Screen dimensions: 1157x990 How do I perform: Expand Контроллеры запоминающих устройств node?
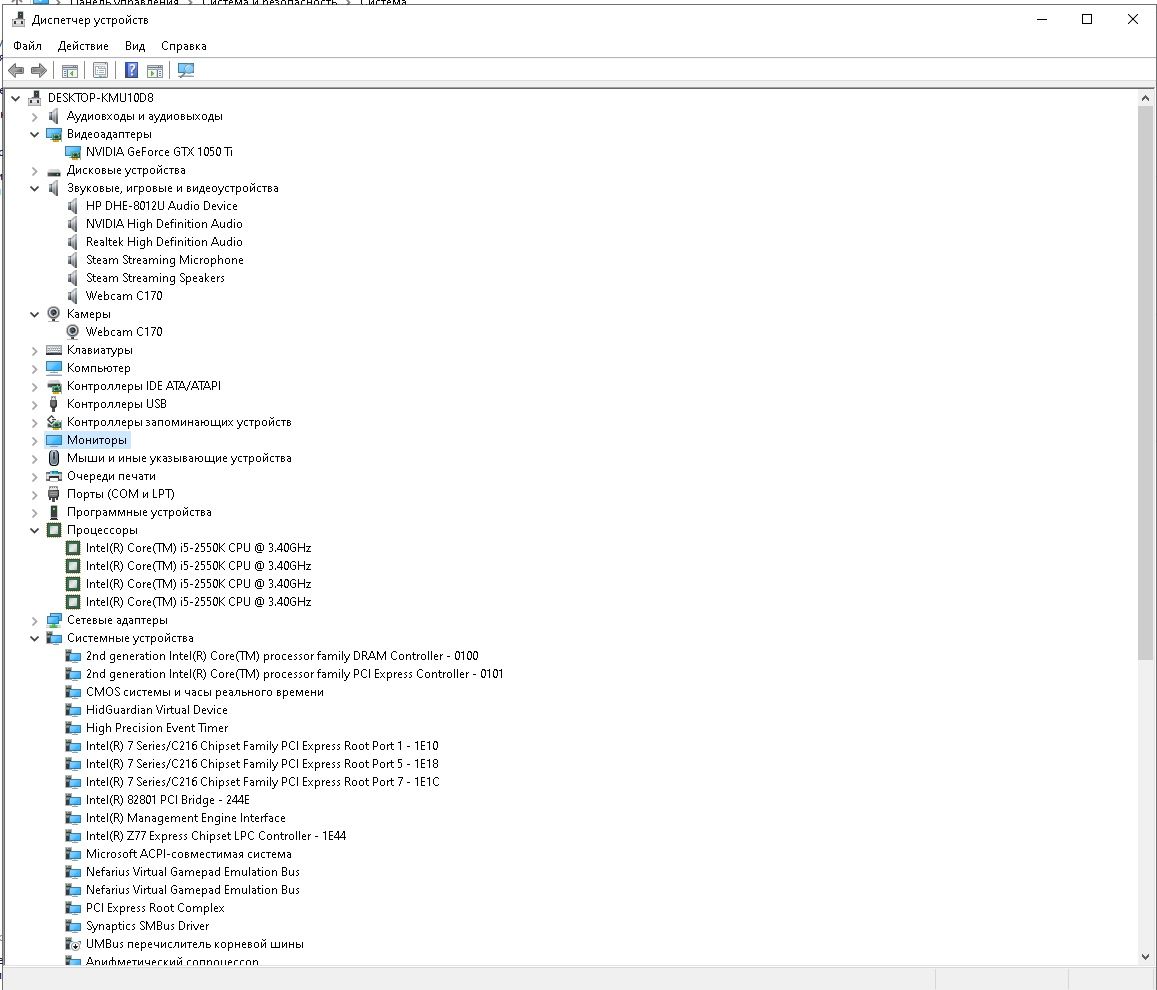[34, 422]
